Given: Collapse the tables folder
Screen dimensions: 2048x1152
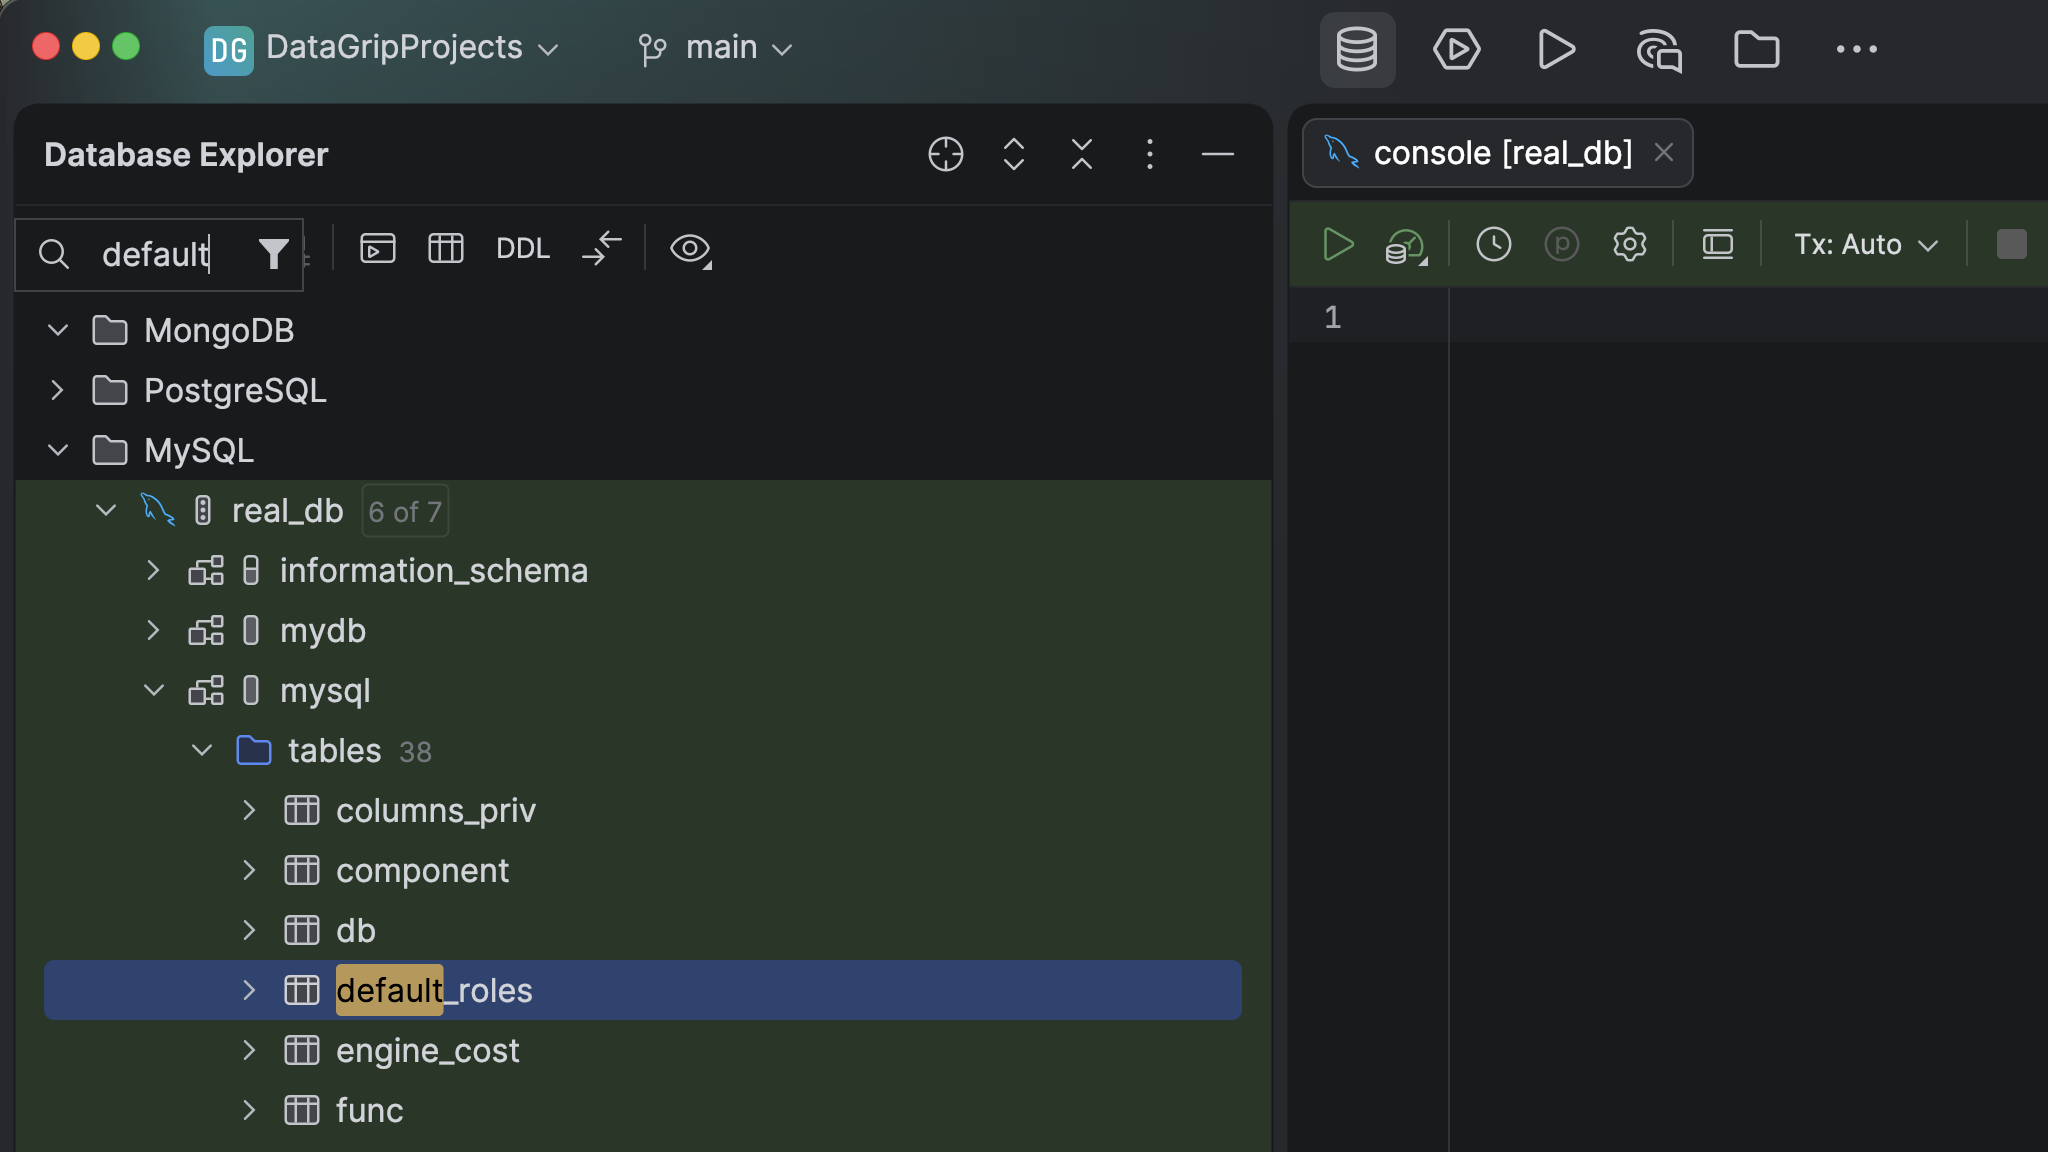Looking at the screenshot, I should [202, 750].
